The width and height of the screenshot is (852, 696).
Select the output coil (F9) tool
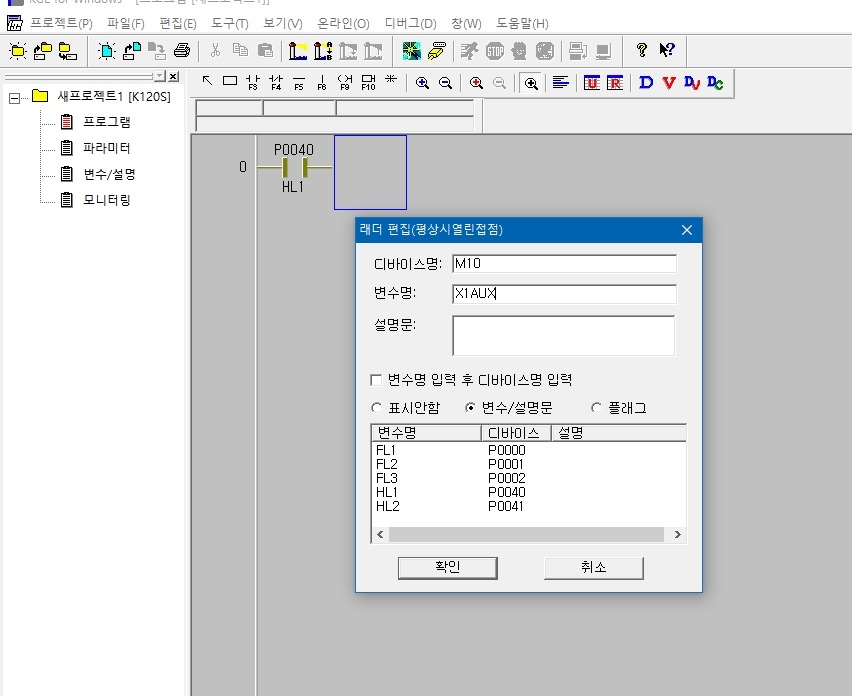(x=346, y=83)
